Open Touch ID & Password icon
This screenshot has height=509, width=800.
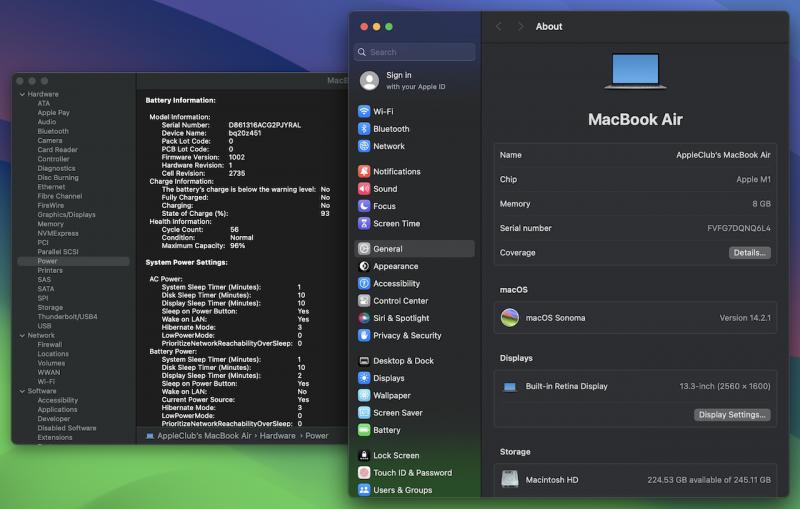pyautogui.click(x=365, y=473)
